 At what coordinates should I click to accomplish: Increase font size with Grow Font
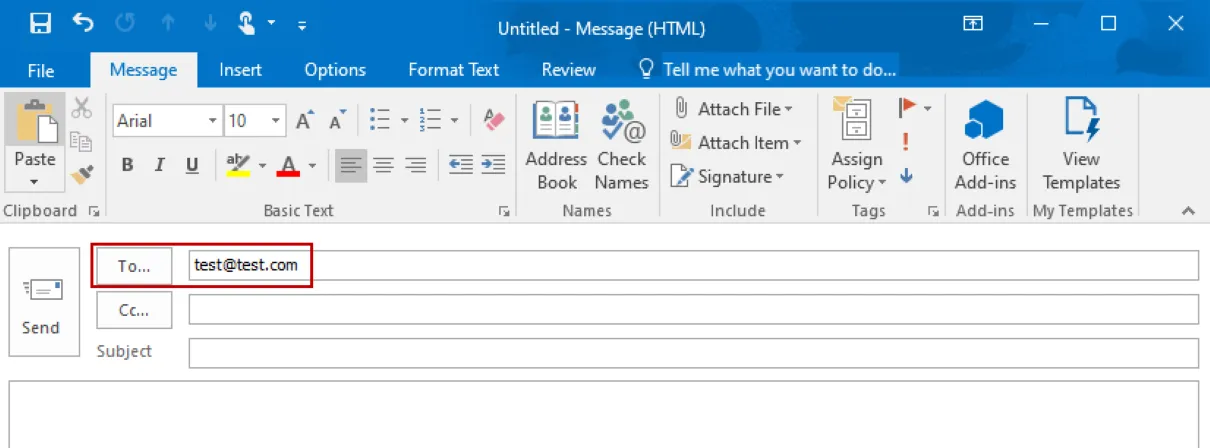(x=305, y=121)
